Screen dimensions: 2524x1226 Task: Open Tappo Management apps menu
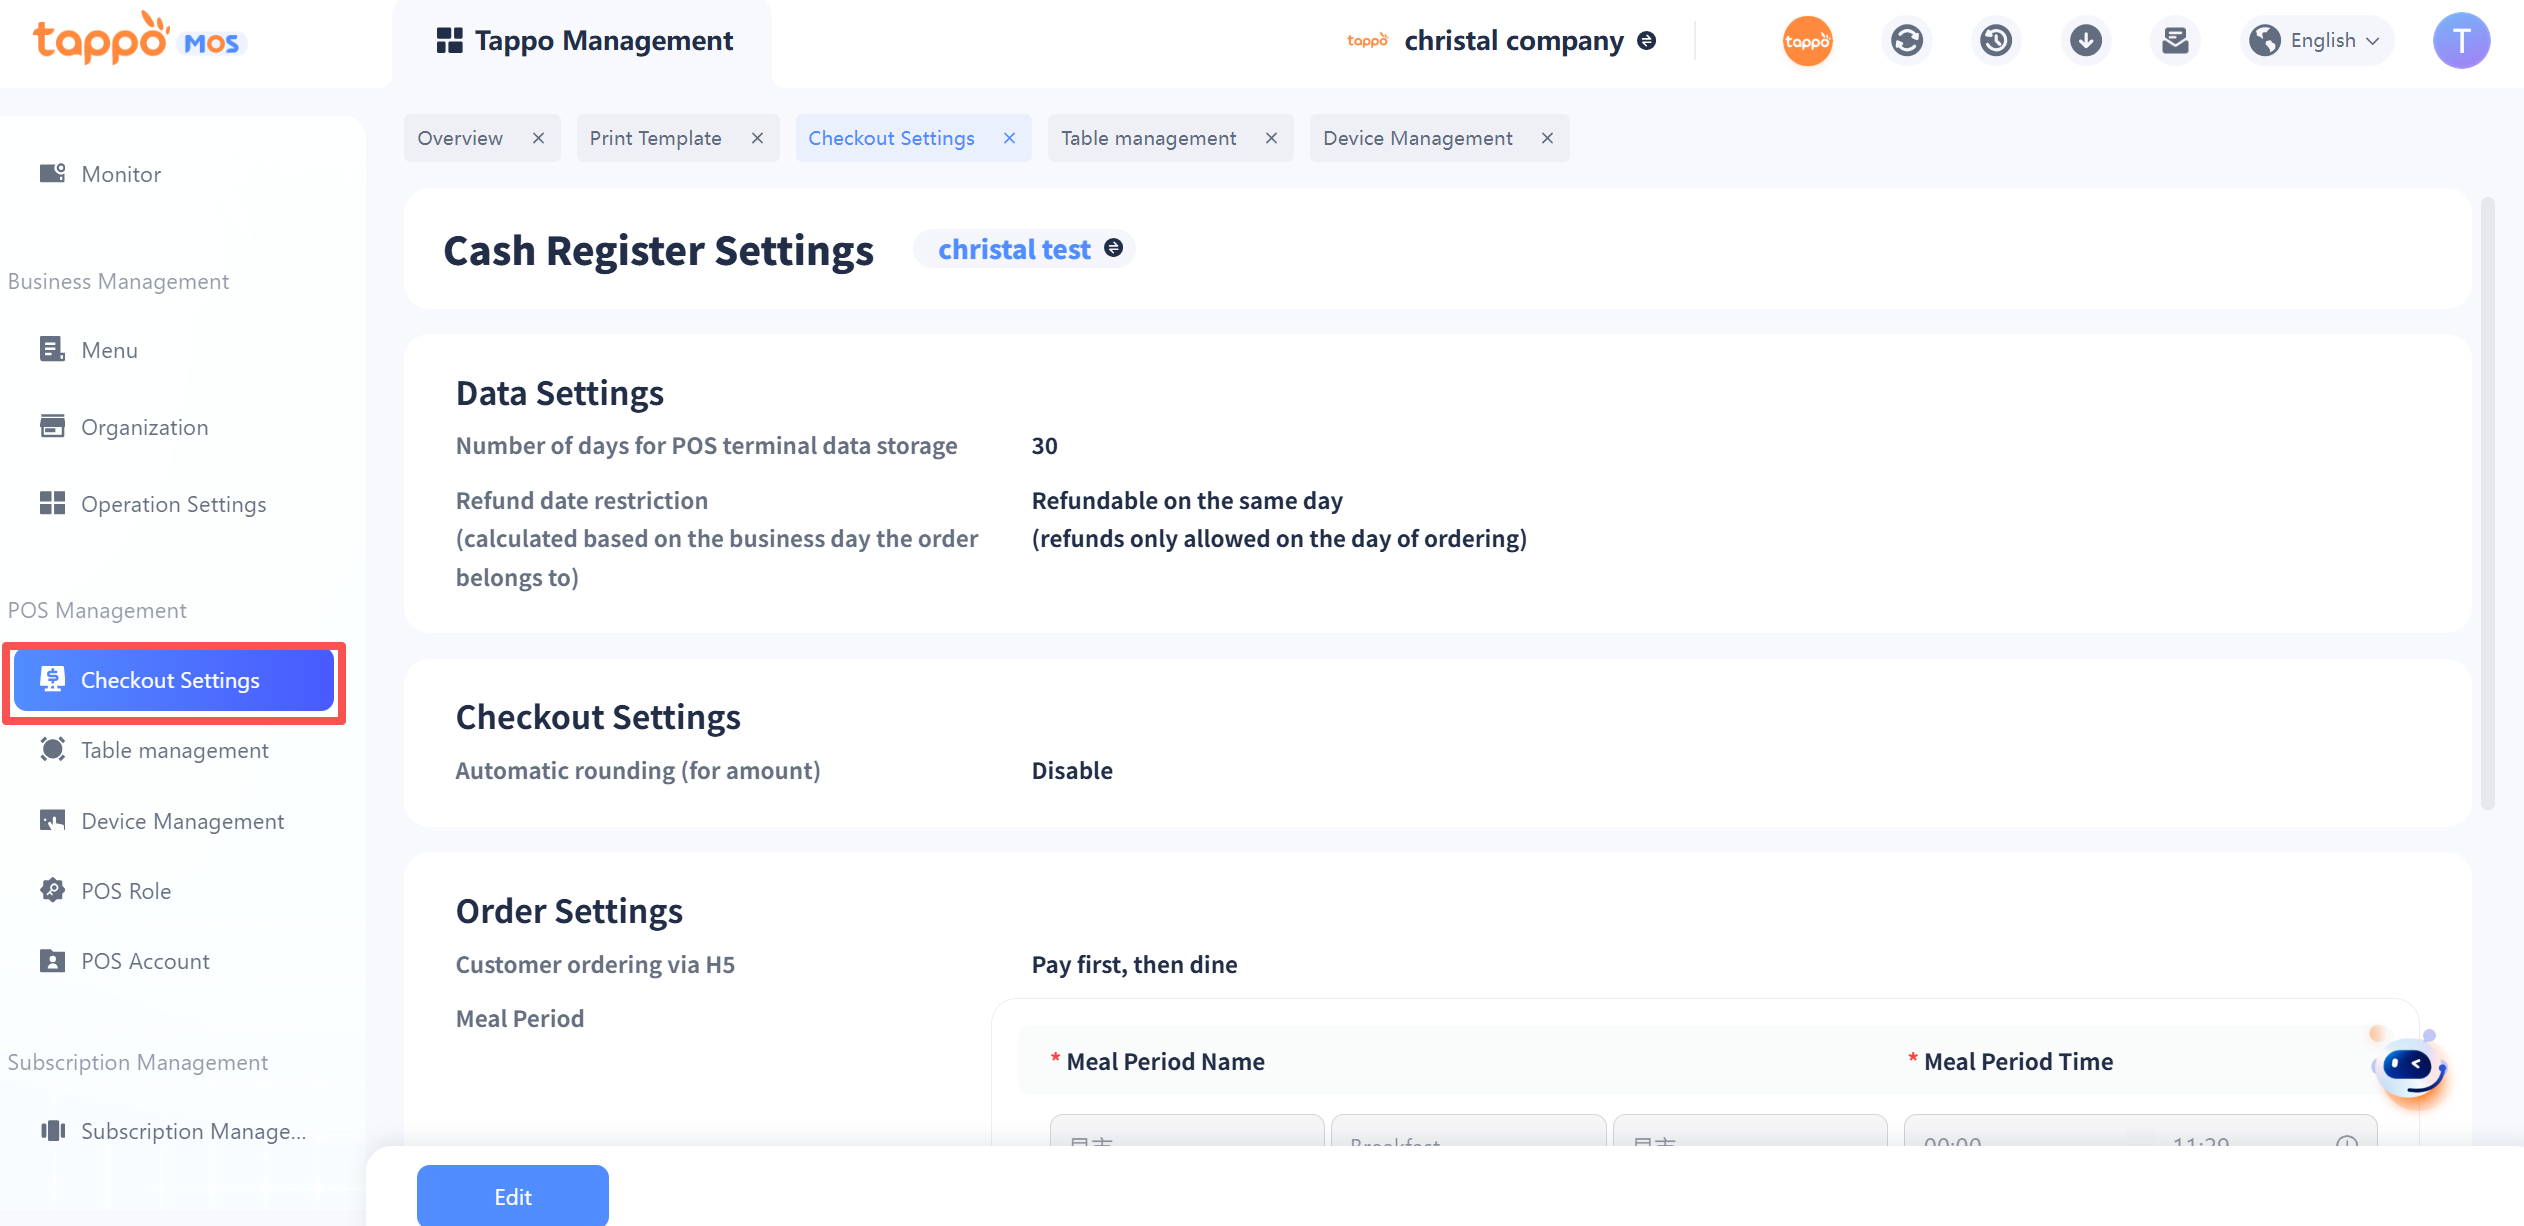pos(585,41)
